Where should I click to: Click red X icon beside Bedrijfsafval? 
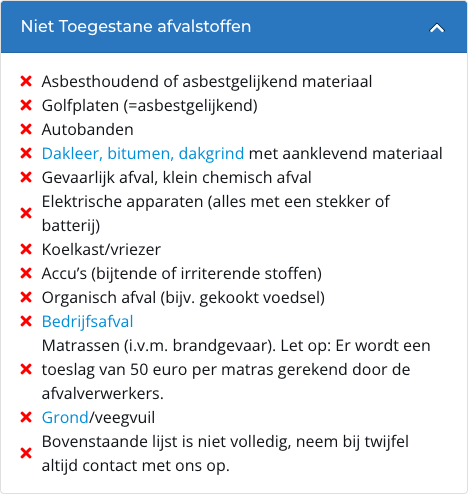pos(26,321)
